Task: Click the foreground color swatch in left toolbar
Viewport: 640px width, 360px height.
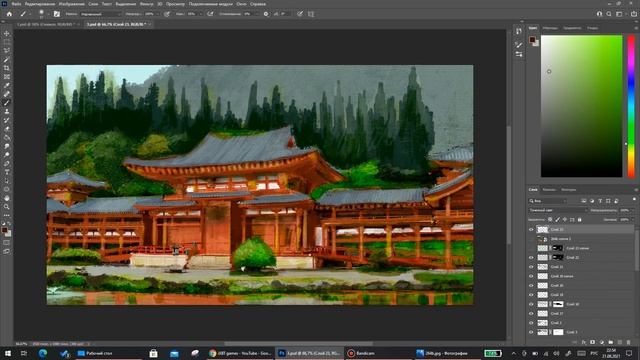Action: pos(4,230)
